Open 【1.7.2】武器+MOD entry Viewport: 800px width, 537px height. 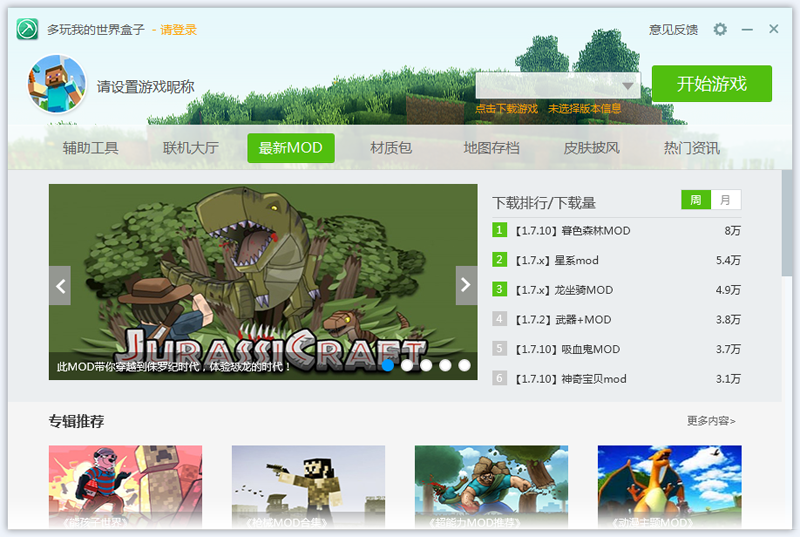(563, 319)
